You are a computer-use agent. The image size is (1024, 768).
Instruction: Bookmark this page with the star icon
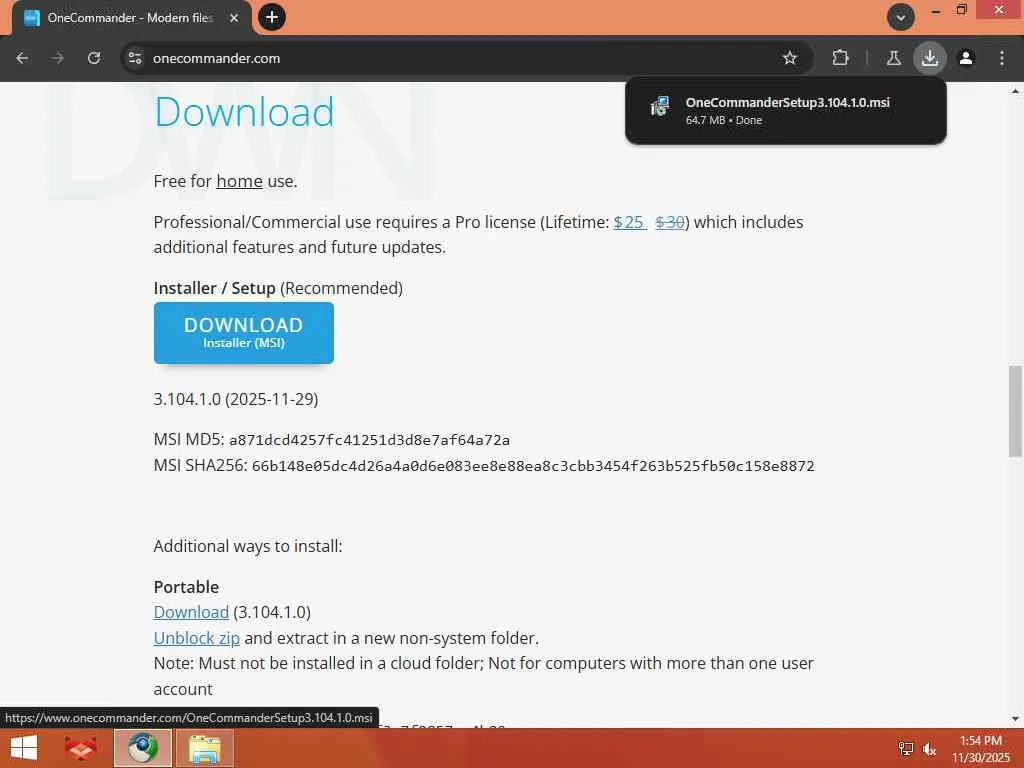pyautogui.click(x=790, y=58)
